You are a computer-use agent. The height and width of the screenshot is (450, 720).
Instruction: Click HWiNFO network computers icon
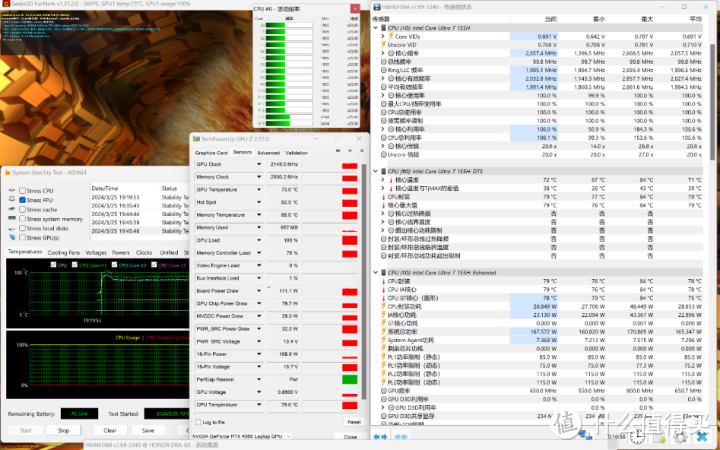coord(585,434)
